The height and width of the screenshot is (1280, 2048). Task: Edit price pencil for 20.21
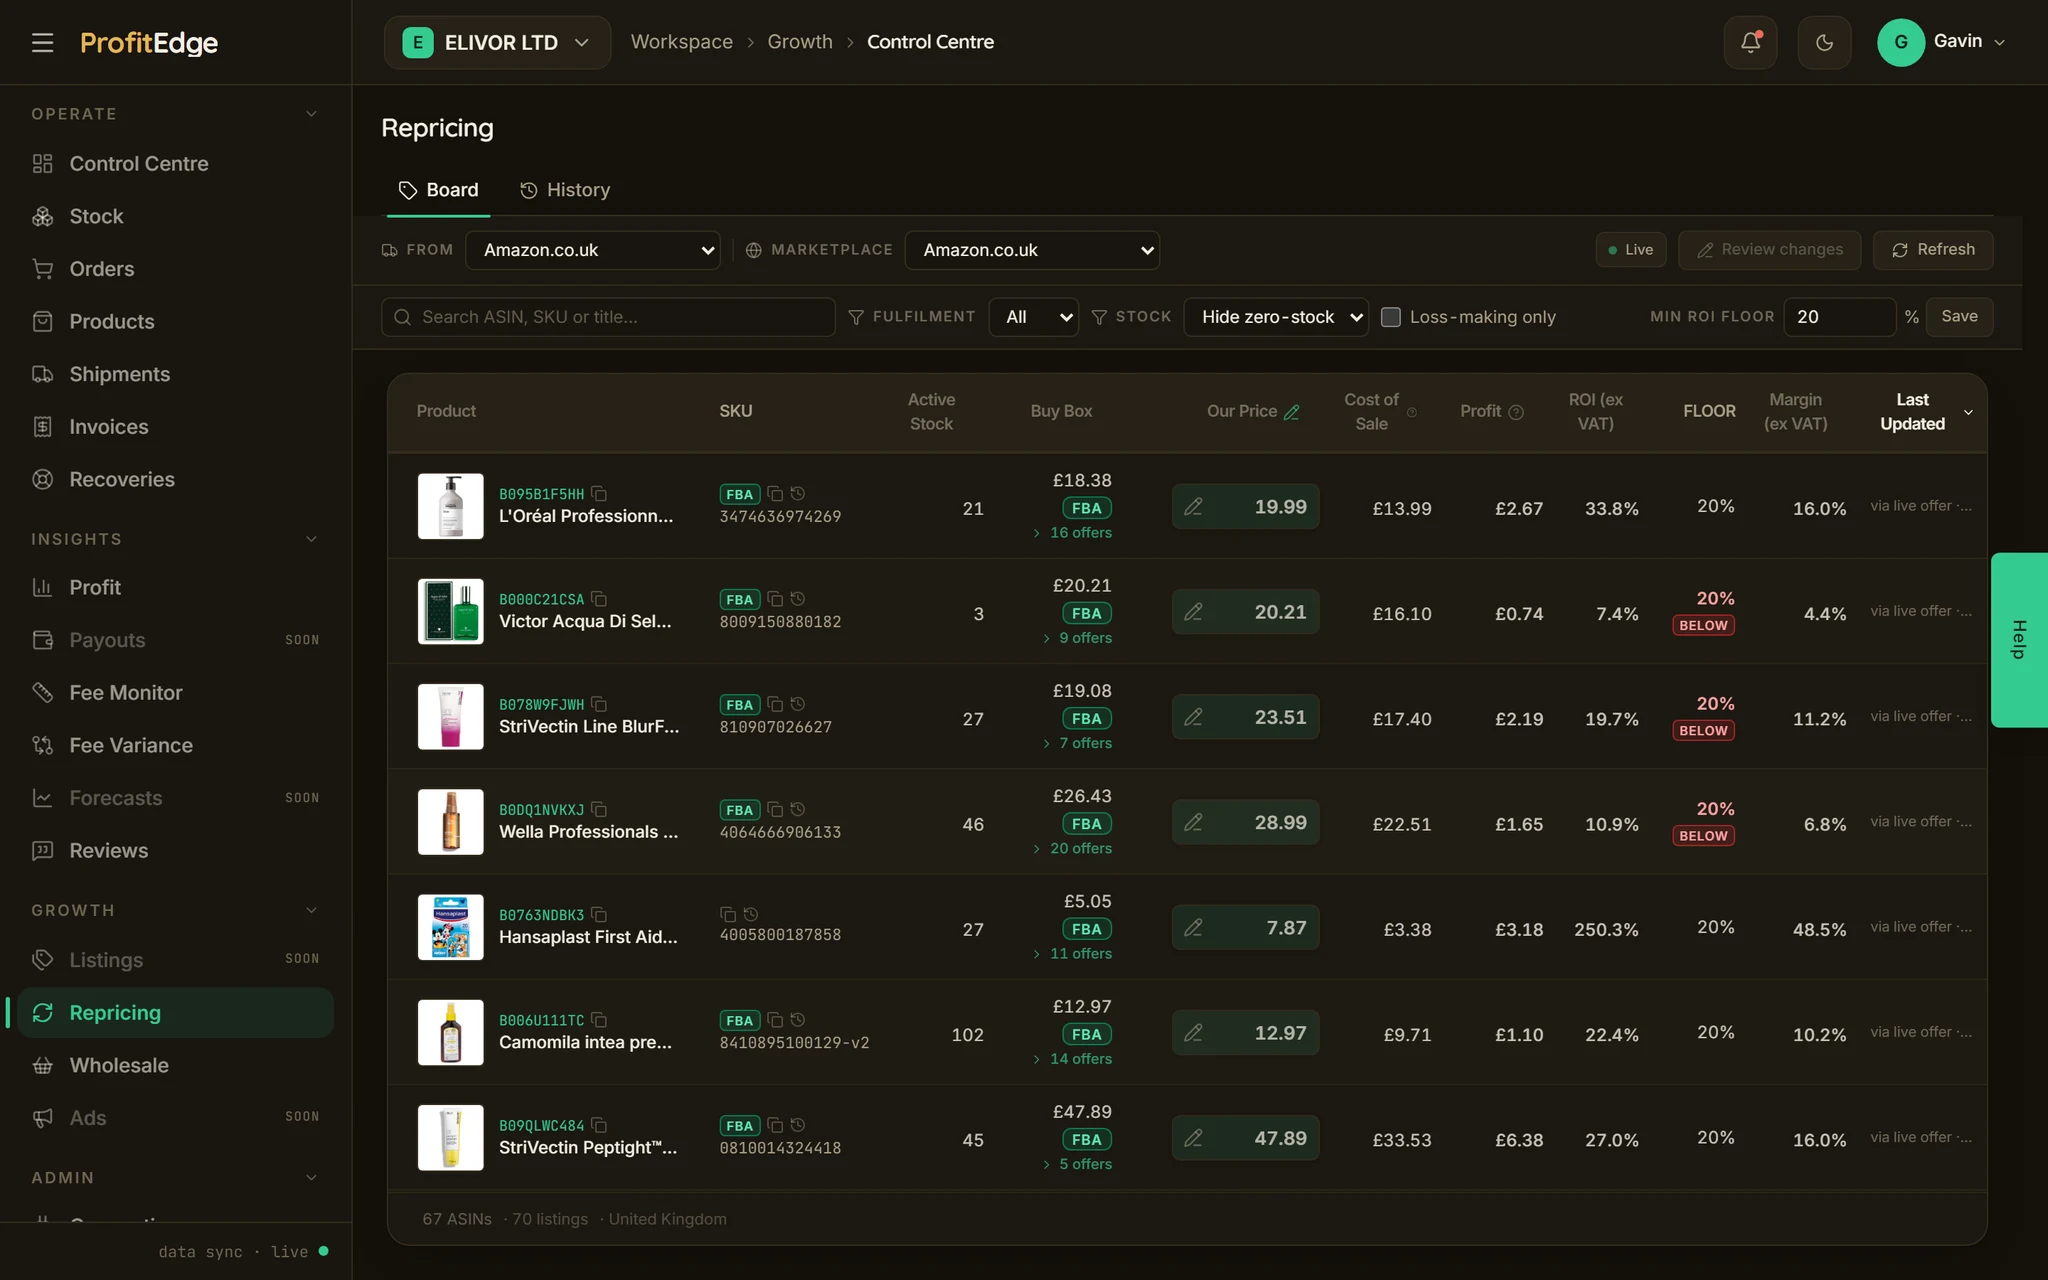point(1193,612)
